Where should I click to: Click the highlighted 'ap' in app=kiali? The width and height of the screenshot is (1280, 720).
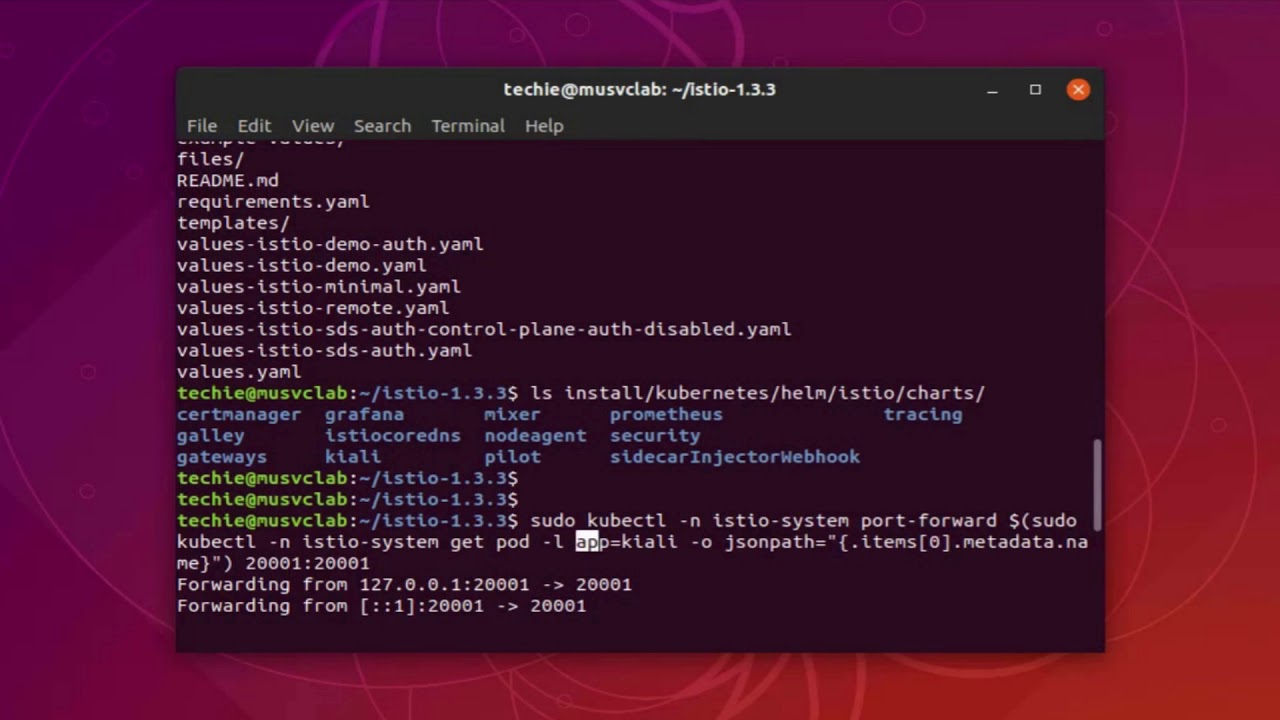click(x=587, y=542)
